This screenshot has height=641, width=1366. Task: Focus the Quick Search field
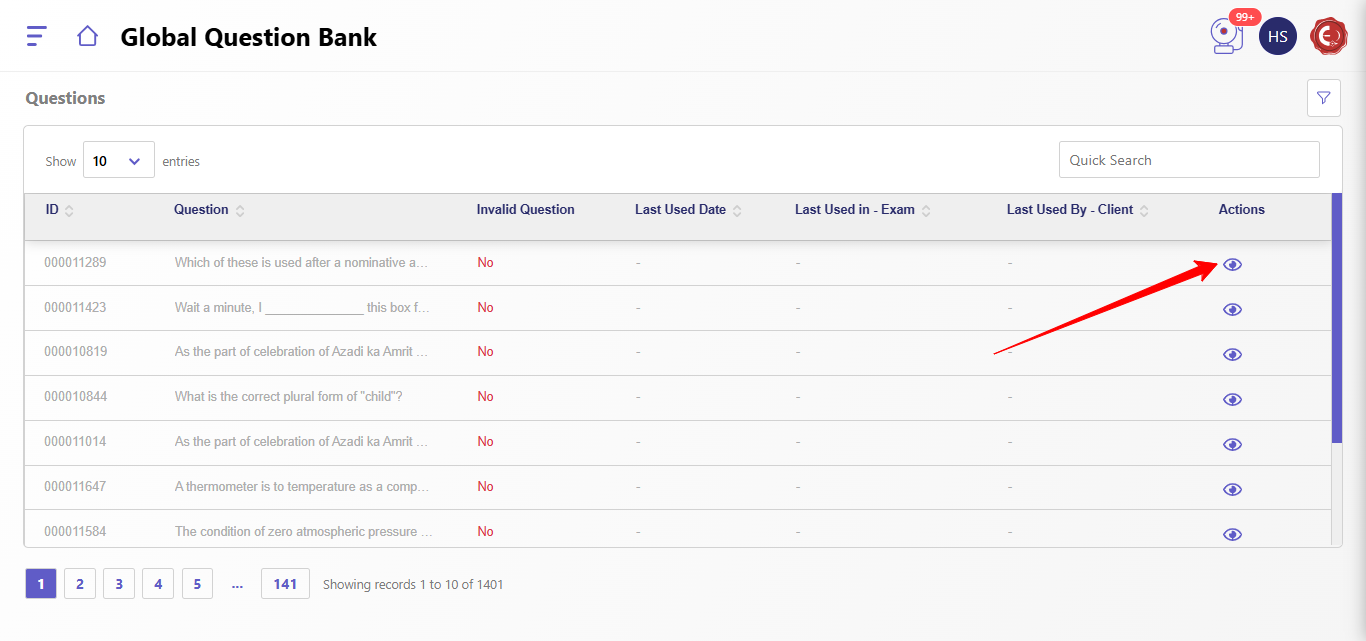pyautogui.click(x=1188, y=160)
